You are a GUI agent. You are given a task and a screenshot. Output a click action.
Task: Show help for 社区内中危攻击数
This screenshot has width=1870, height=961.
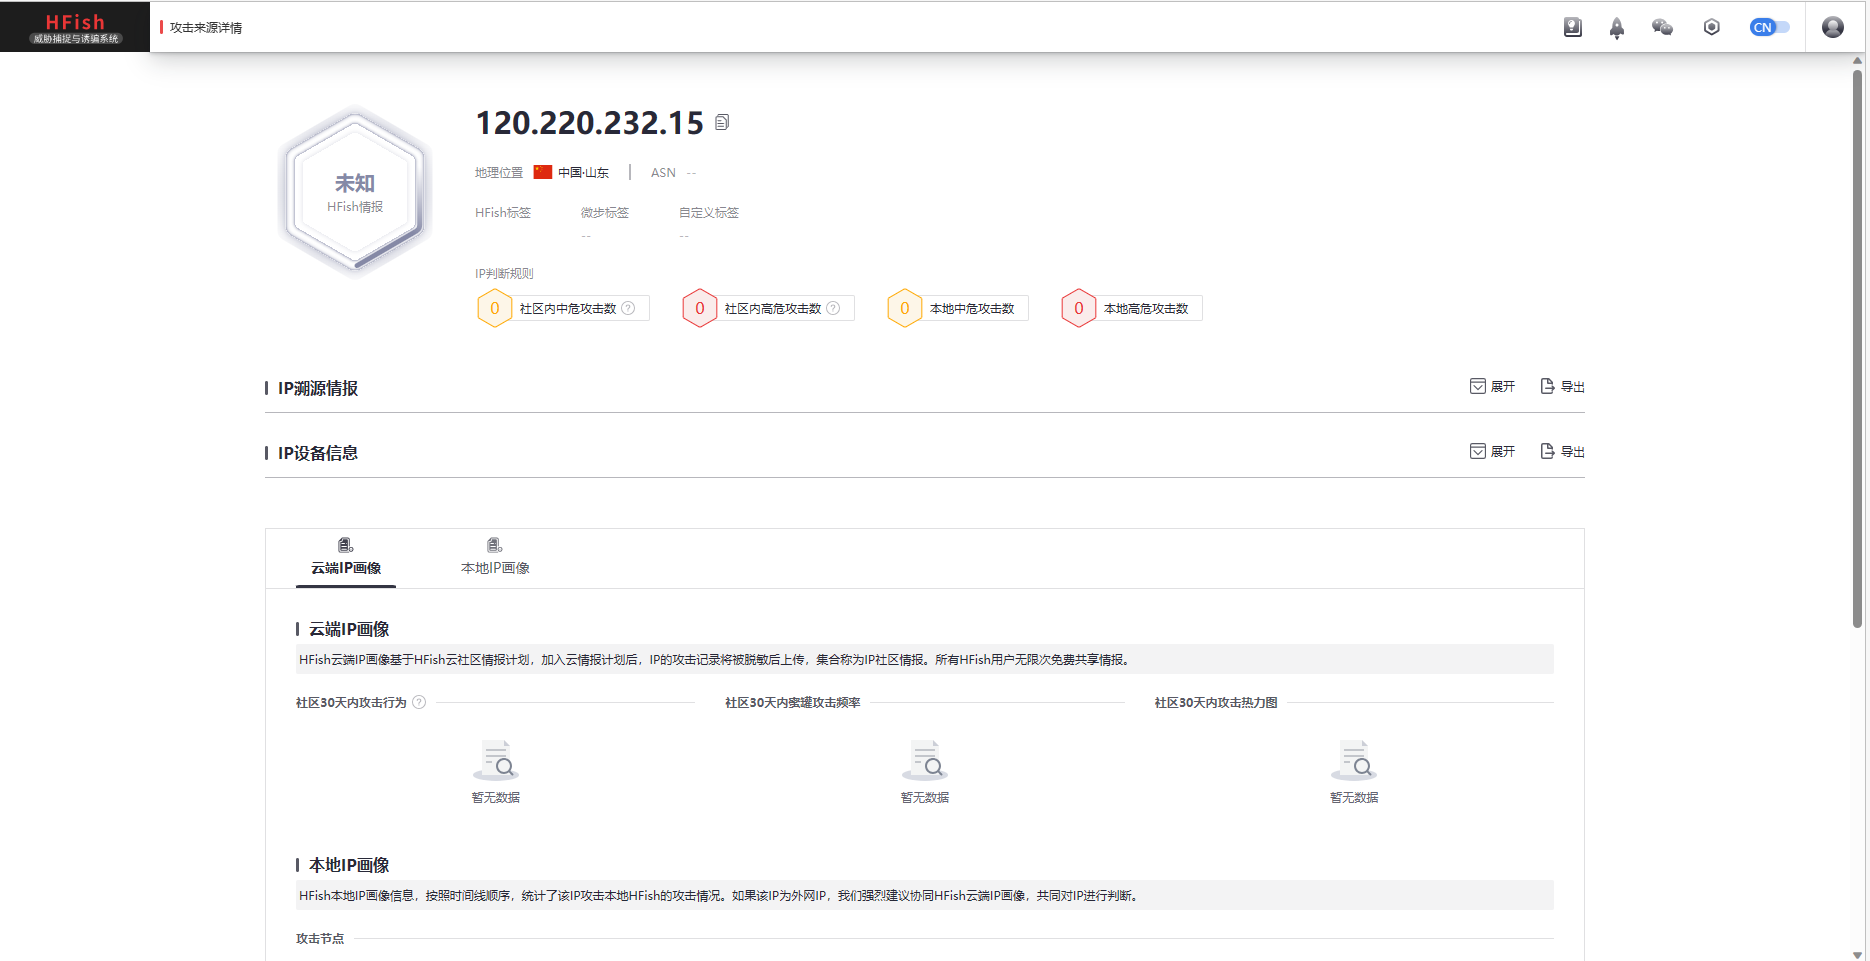tap(628, 308)
